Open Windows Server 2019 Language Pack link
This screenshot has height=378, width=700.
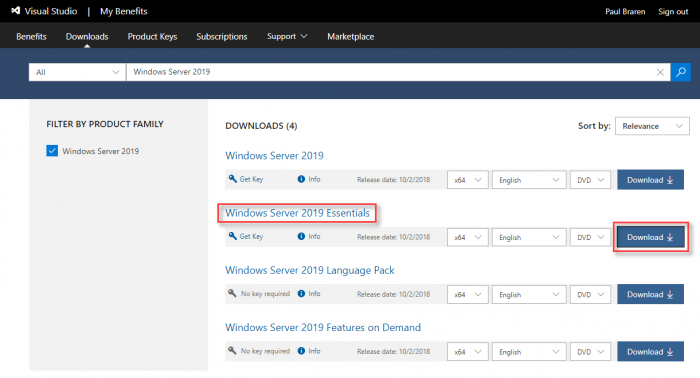pos(310,270)
